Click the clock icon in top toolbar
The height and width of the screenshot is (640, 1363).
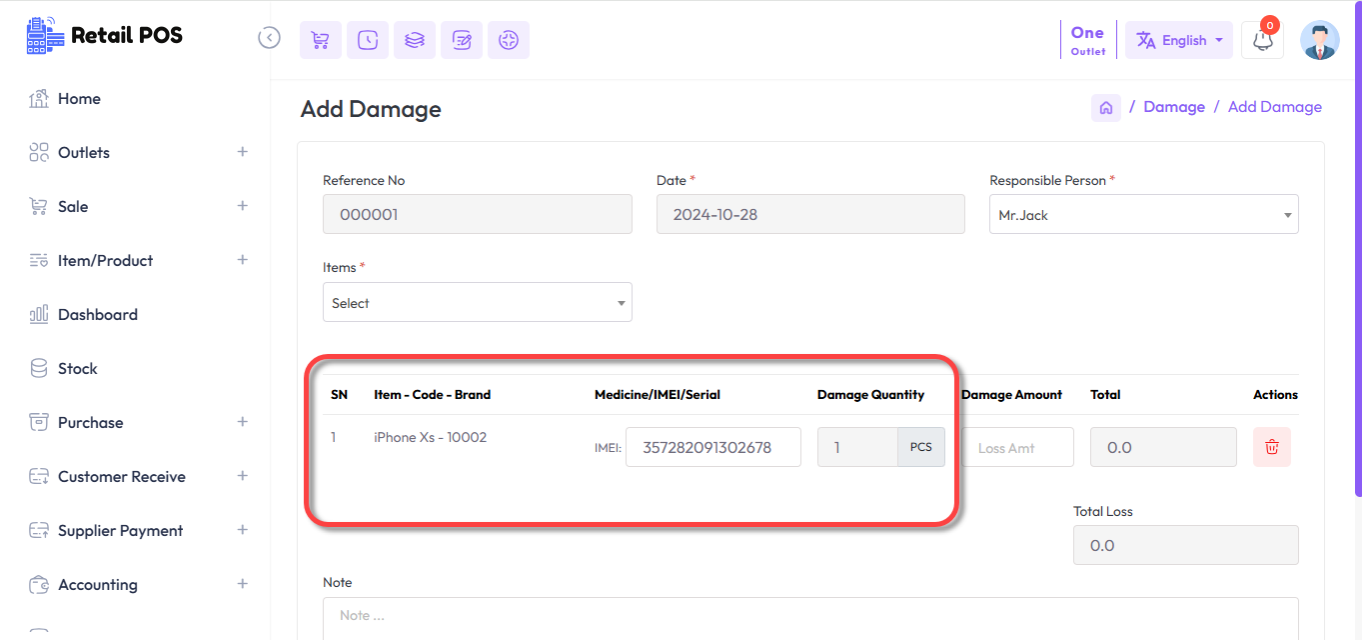tap(367, 40)
